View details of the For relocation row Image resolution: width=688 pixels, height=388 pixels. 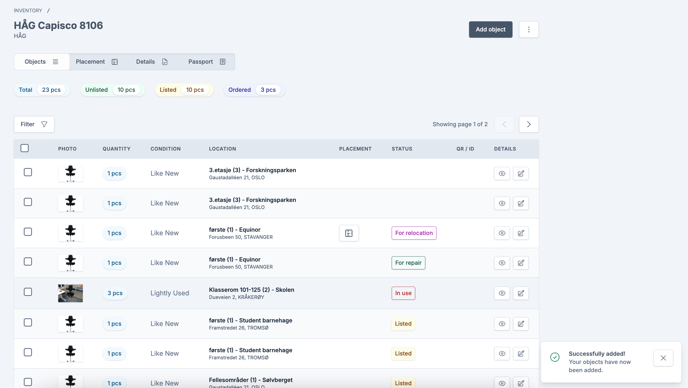click(x=502, y=233)
